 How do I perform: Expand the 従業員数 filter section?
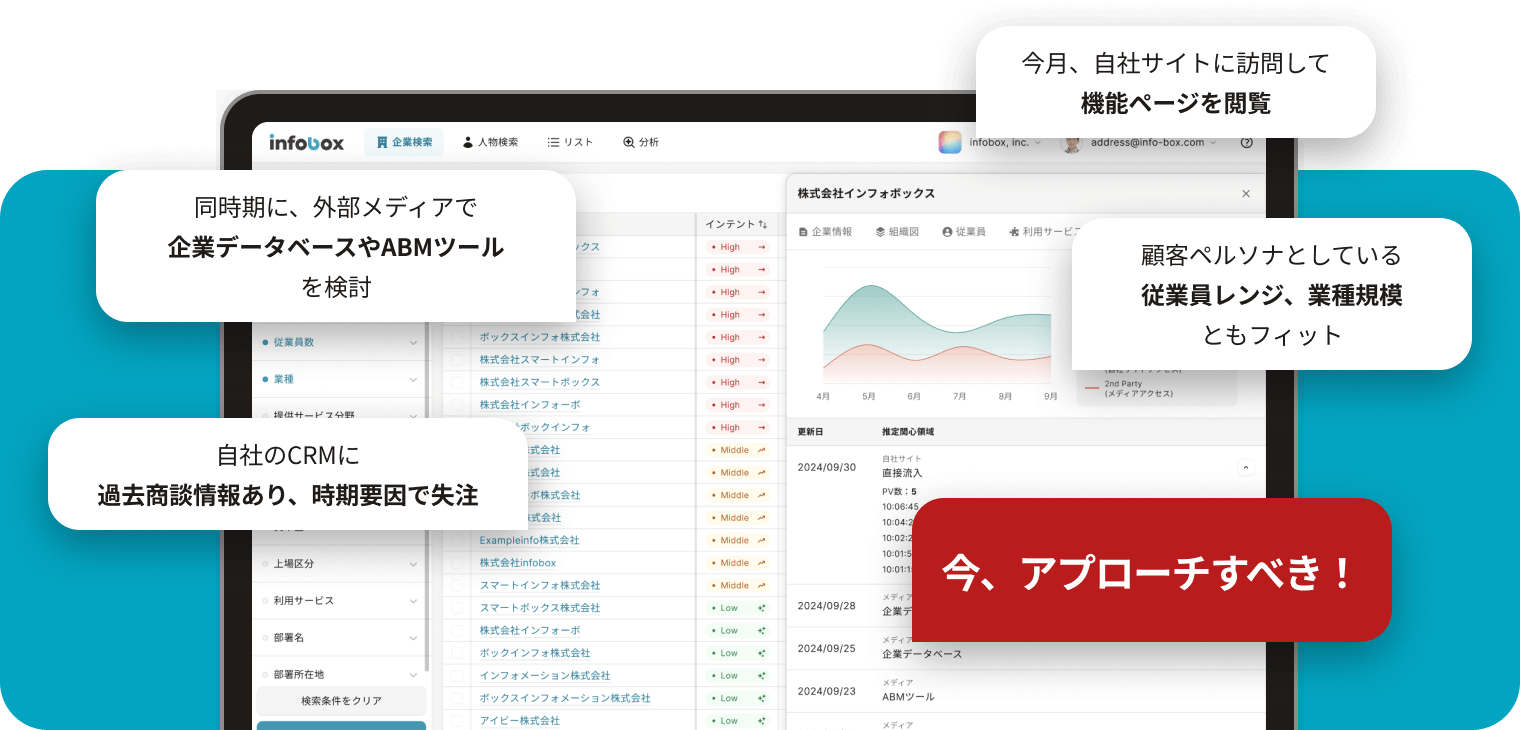pyautogui.click(x=413, y=342)
